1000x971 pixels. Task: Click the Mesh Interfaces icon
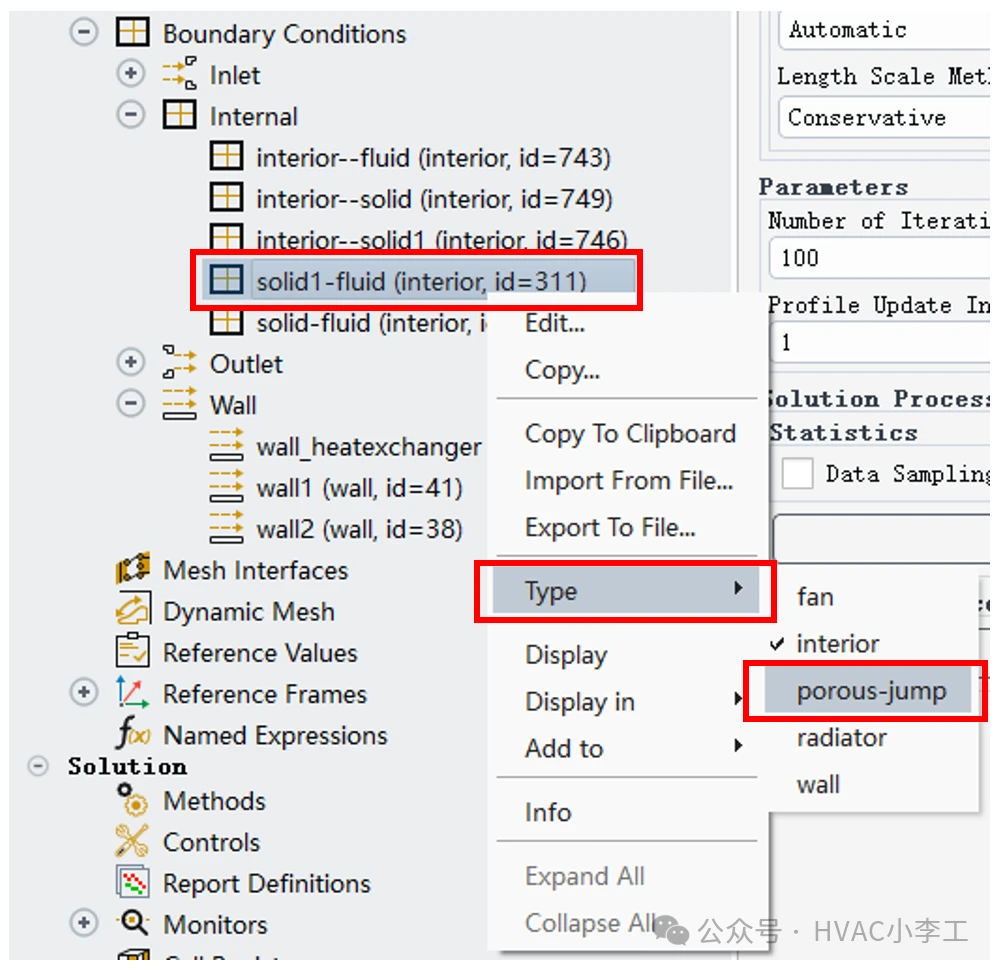click(x=132, y=571)
